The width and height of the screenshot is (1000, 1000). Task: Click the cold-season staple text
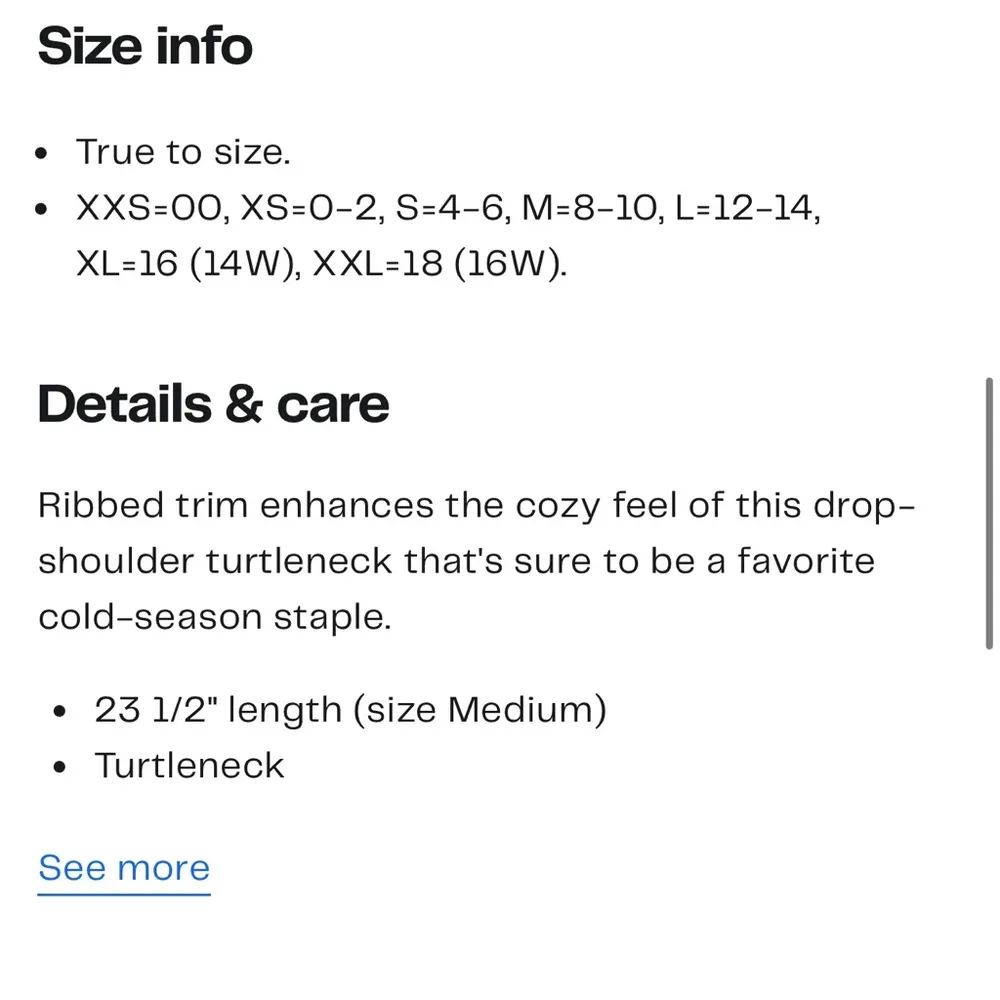[x=214, y=617]
